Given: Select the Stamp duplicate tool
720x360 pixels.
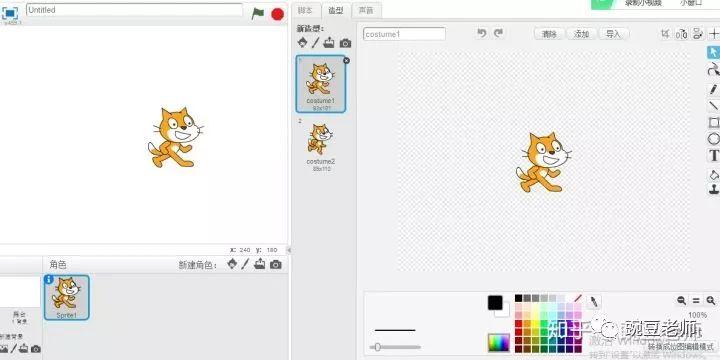Looking at the screenshot, I should [714, 189].
